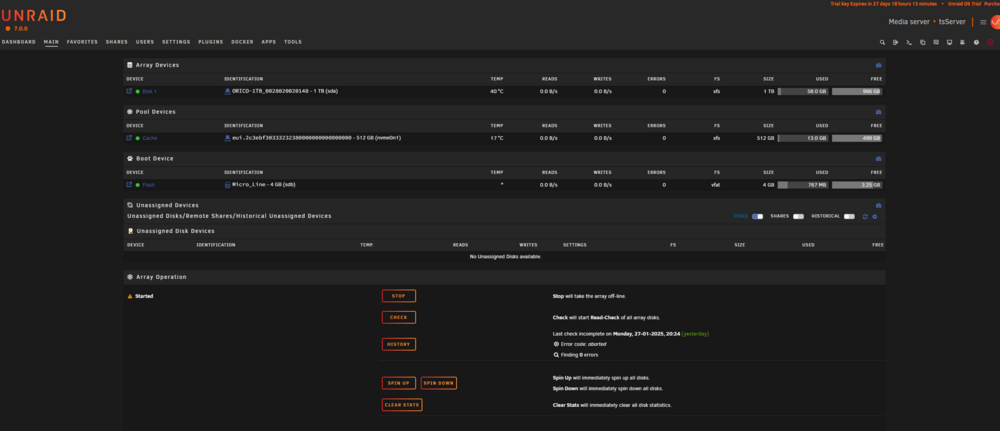The image size is (1000, 431).
Task: Click the Flash browse icon
Action: coord(129,184)
